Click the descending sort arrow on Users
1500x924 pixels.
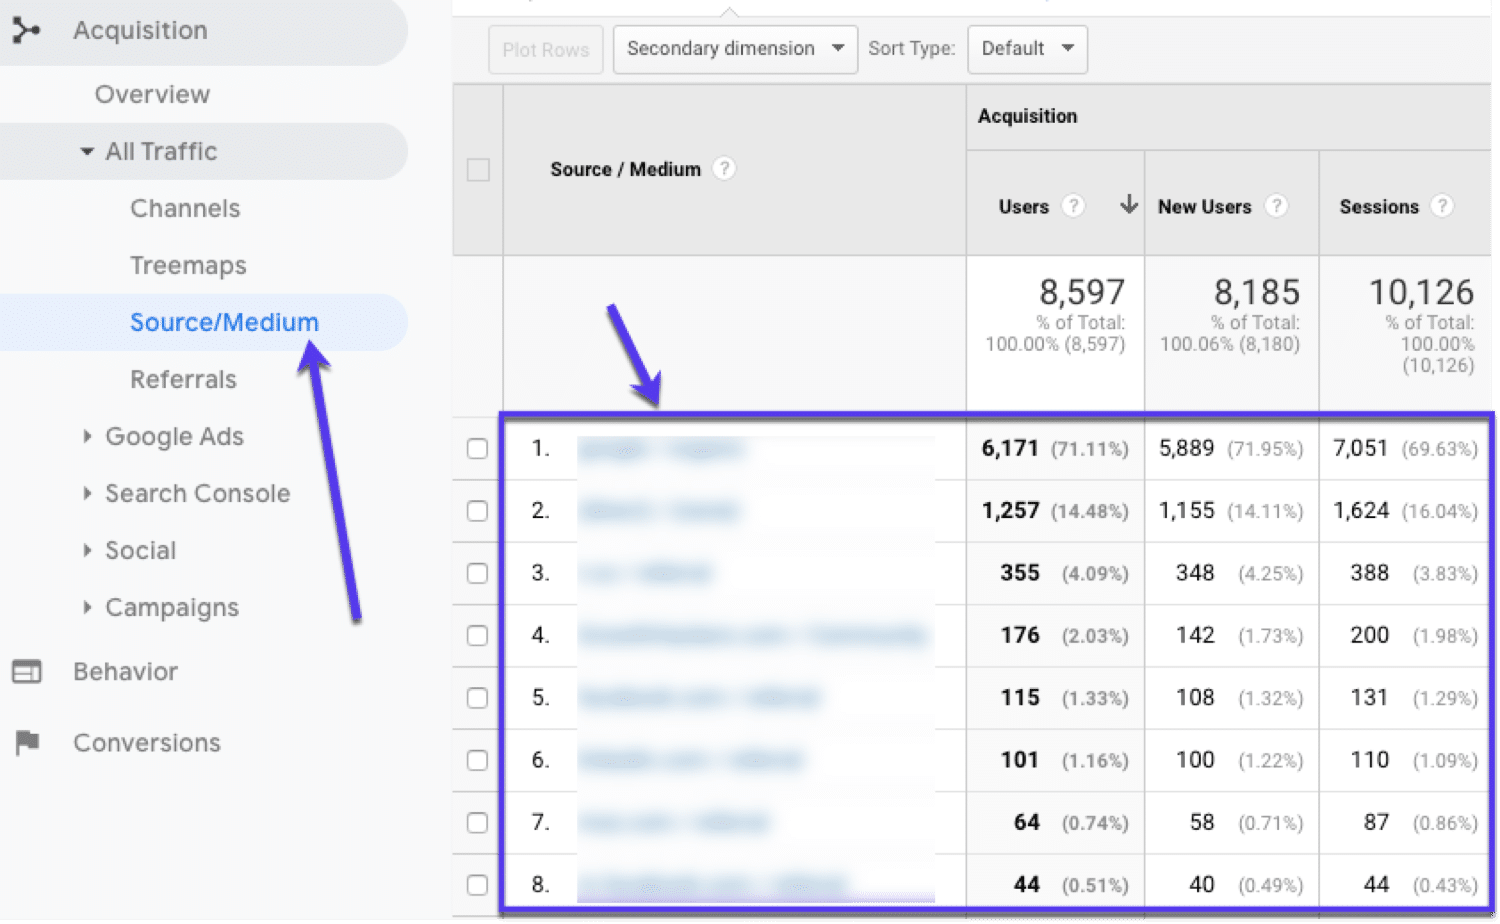tap(1128, 206)
